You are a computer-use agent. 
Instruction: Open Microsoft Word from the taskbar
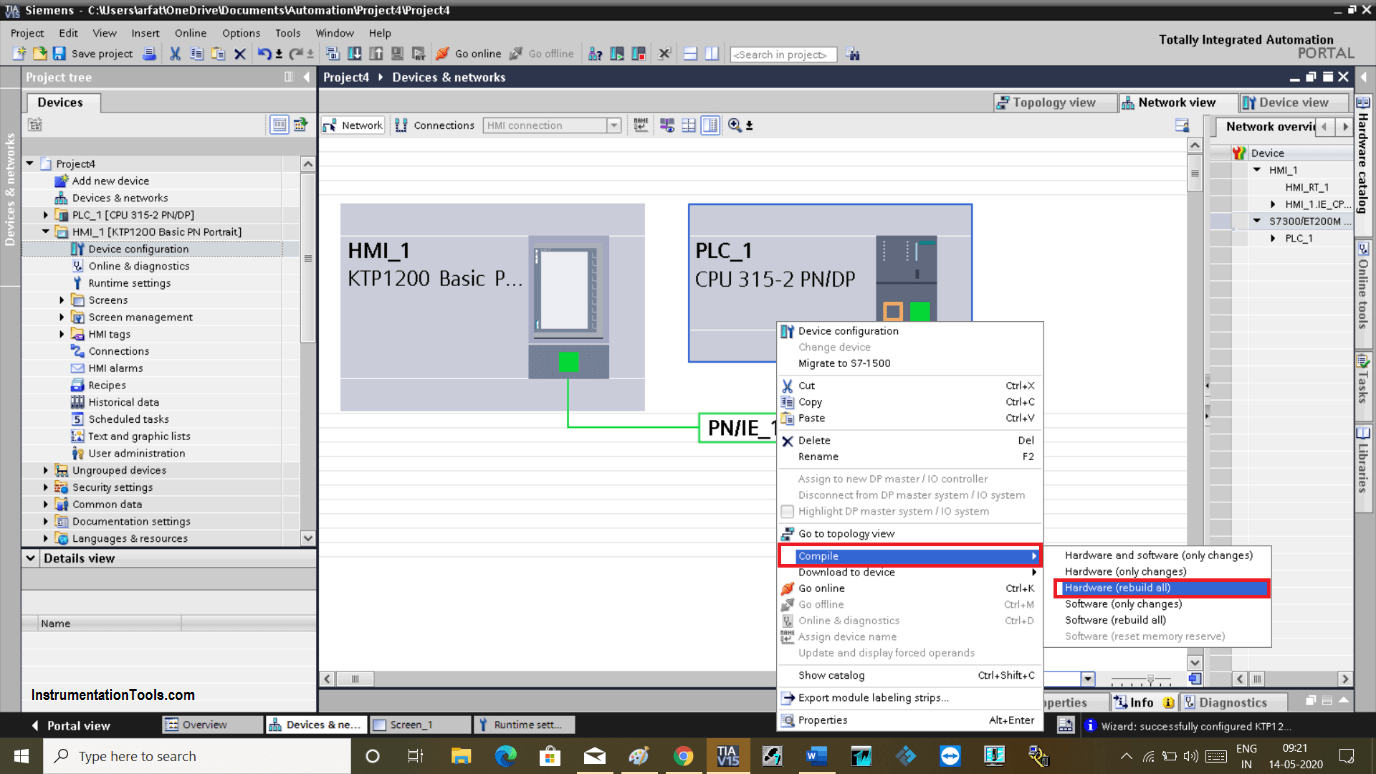pos(816,756)
